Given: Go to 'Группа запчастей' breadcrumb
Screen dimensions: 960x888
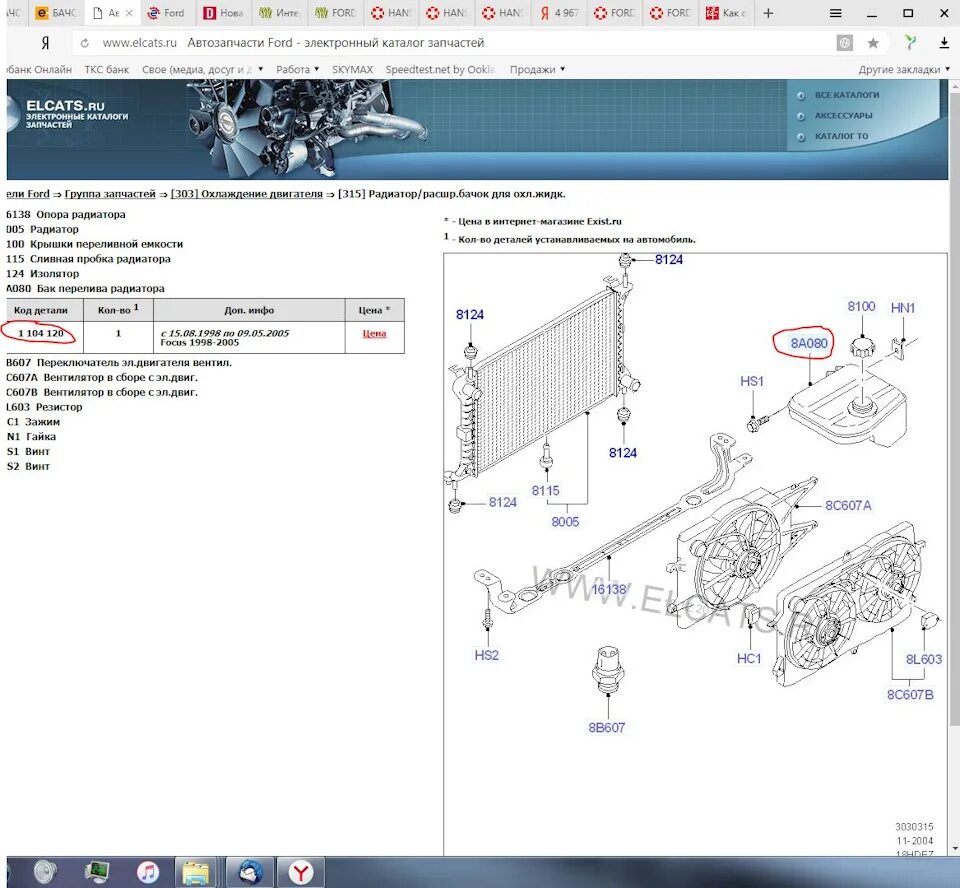Looking at the screenshot, I should 110,194.
